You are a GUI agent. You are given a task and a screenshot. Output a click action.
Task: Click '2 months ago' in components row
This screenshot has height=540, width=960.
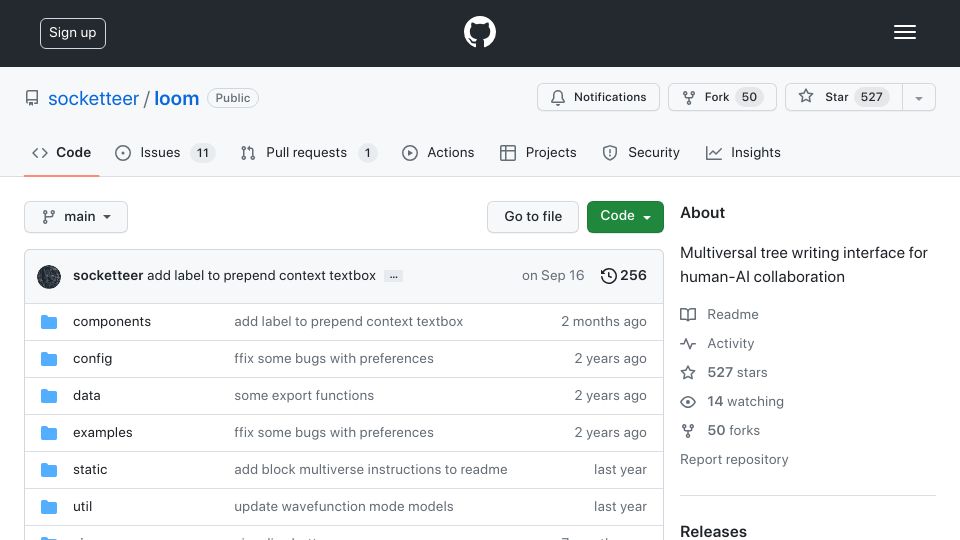(x=604, y=321)
